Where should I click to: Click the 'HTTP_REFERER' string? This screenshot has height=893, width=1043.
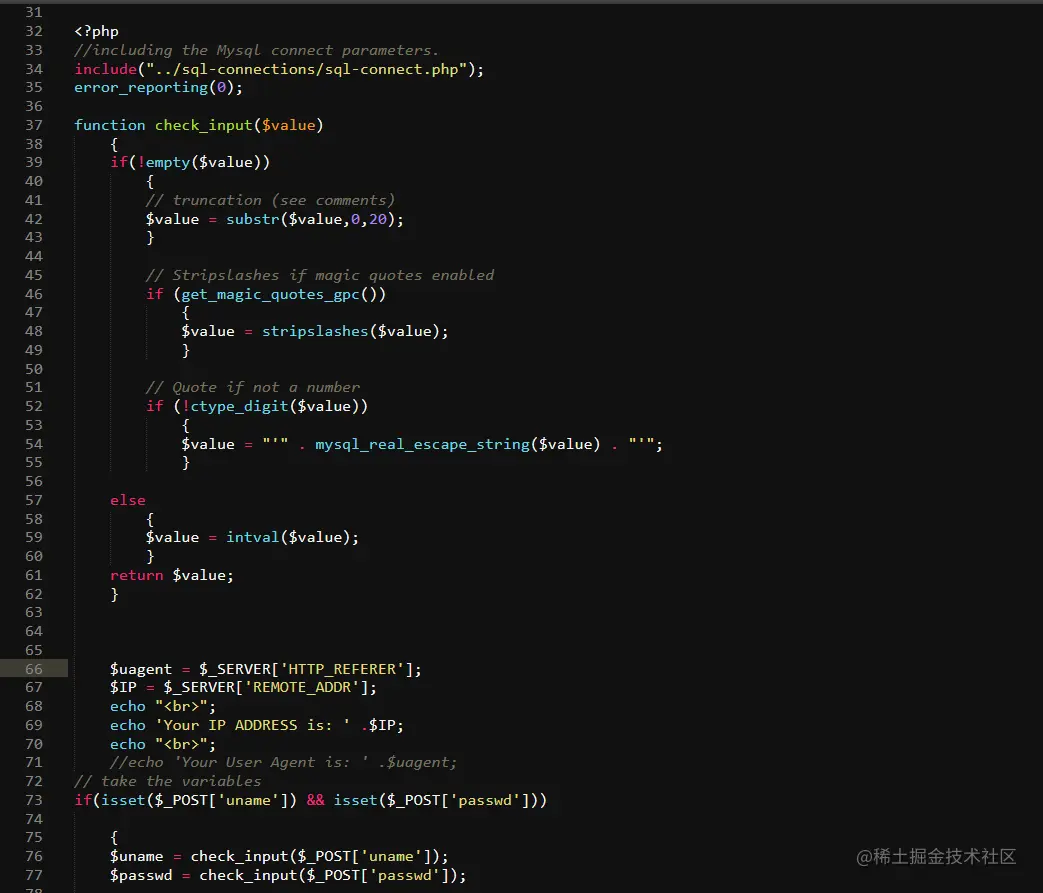click(x=342, y=669)
